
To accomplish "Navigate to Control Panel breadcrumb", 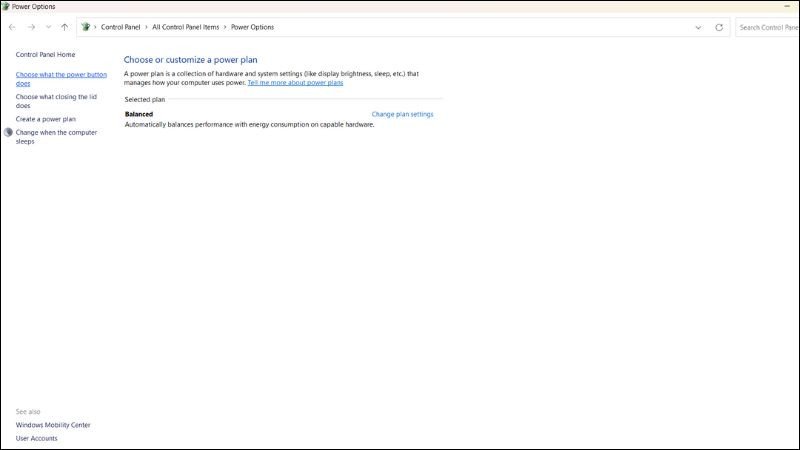I will click(119, 27).
